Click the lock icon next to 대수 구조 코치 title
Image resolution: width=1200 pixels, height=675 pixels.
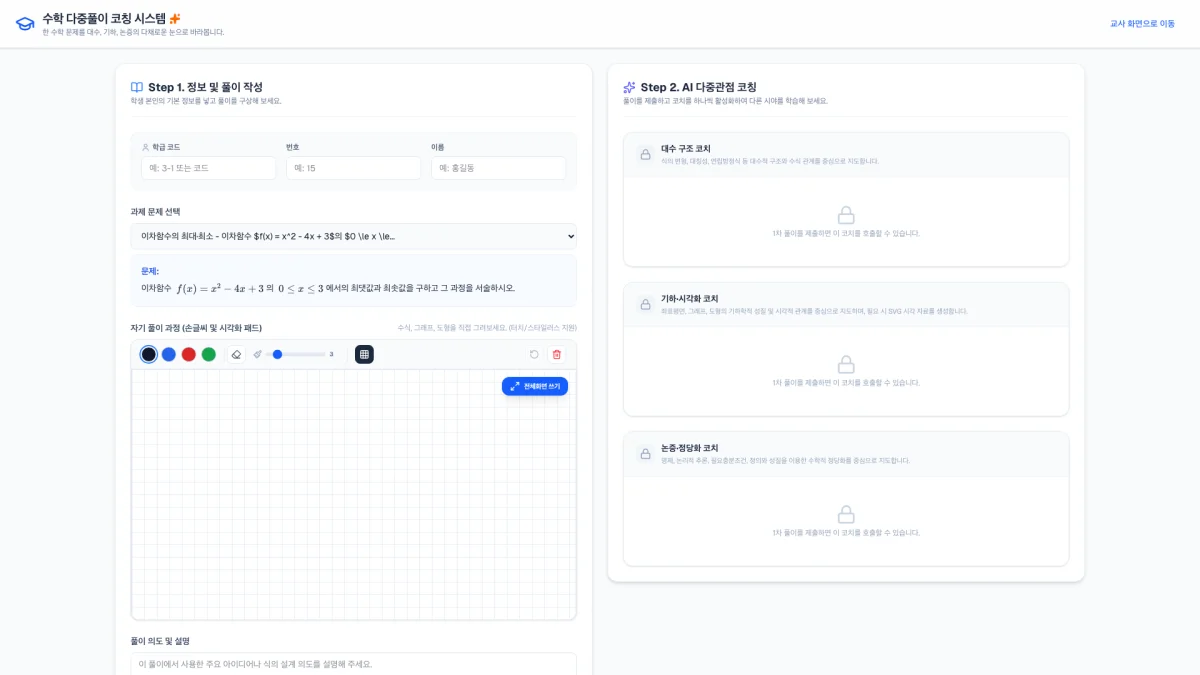(x=645, y=154)
